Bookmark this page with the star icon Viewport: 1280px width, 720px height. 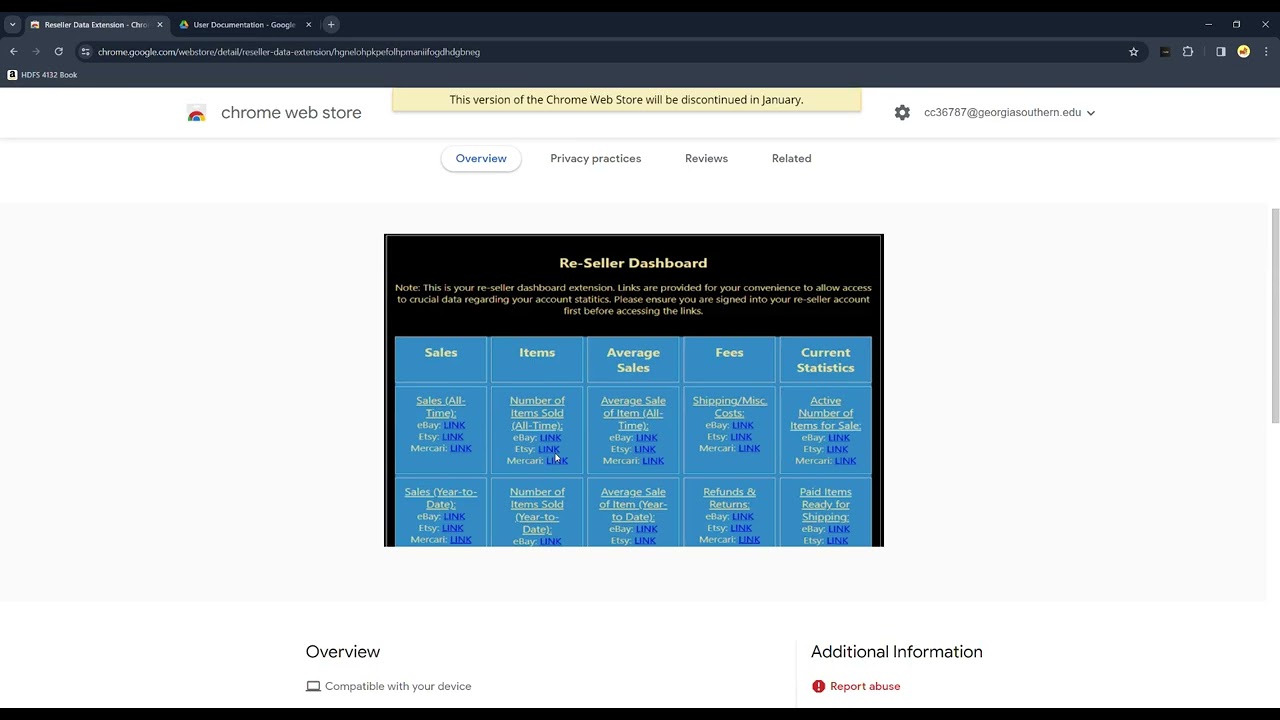click(x=1133, y=52)
